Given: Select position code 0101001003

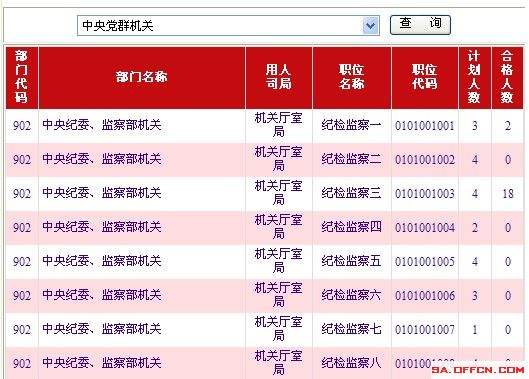Looking at the screenshot, I should pyautogui.click(x=425, y=194).
